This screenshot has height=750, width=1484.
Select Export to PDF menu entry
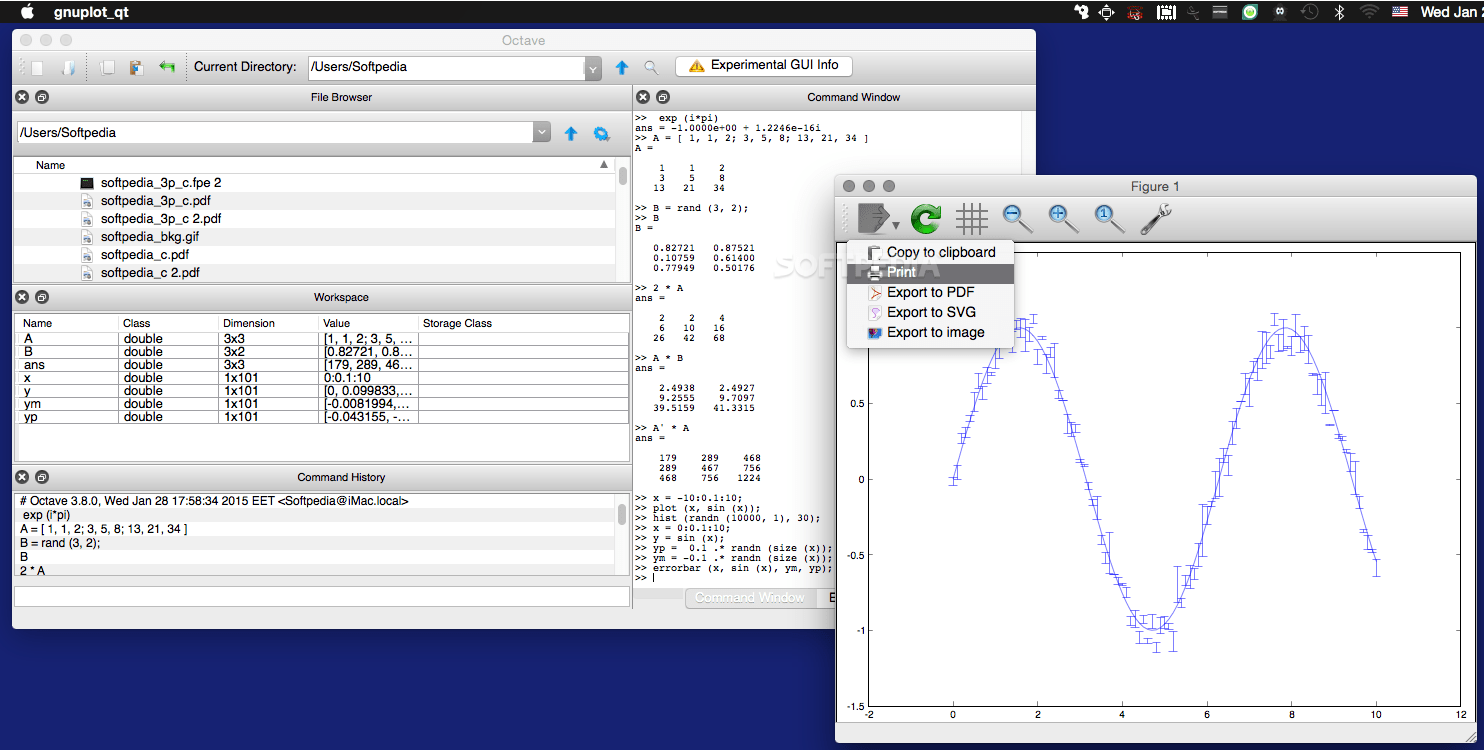(x=930, y=292)
